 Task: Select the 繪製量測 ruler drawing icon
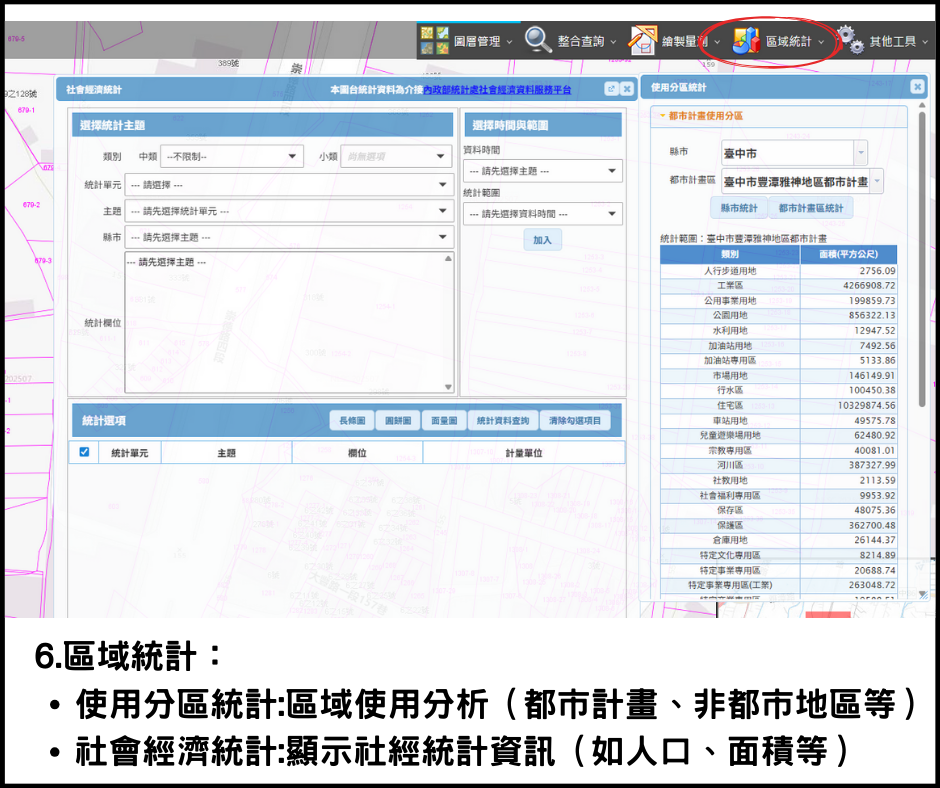tap(642, 41)
